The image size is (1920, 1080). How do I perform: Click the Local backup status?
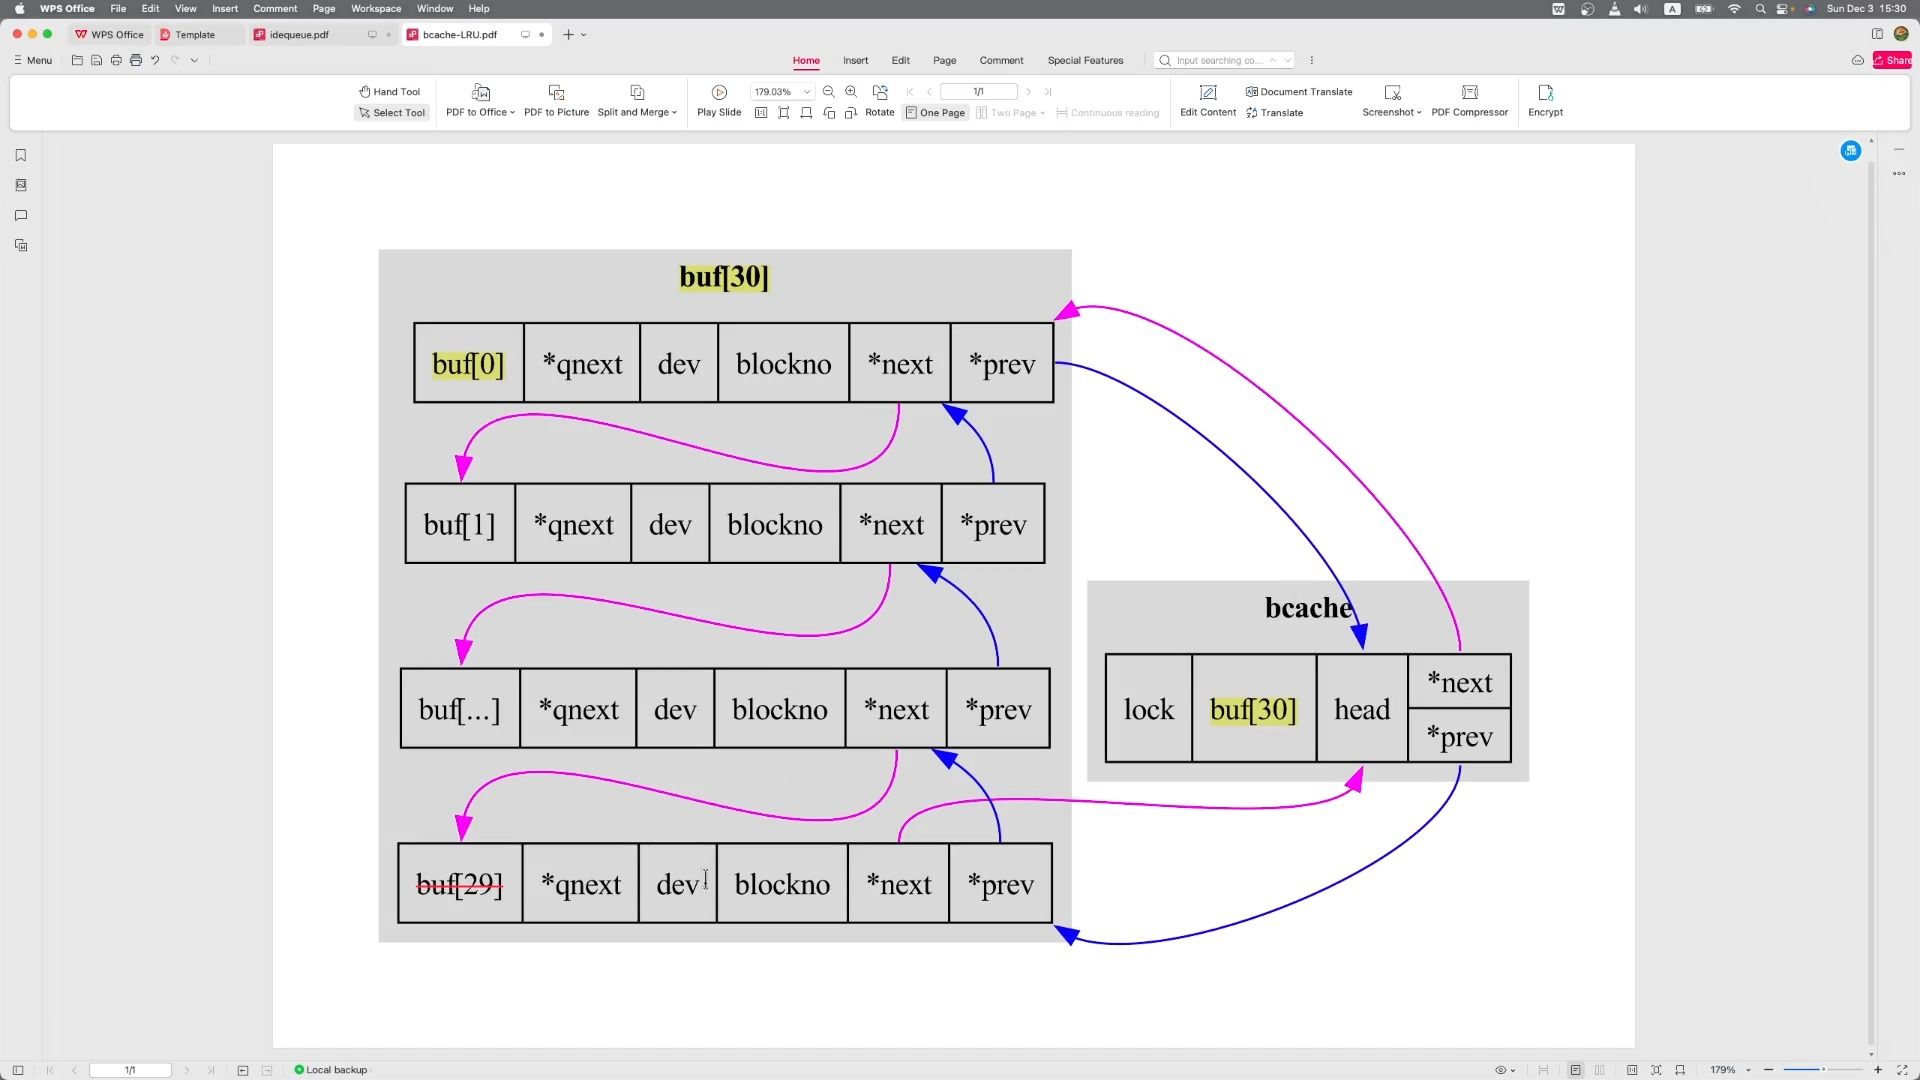(331, 1070)
